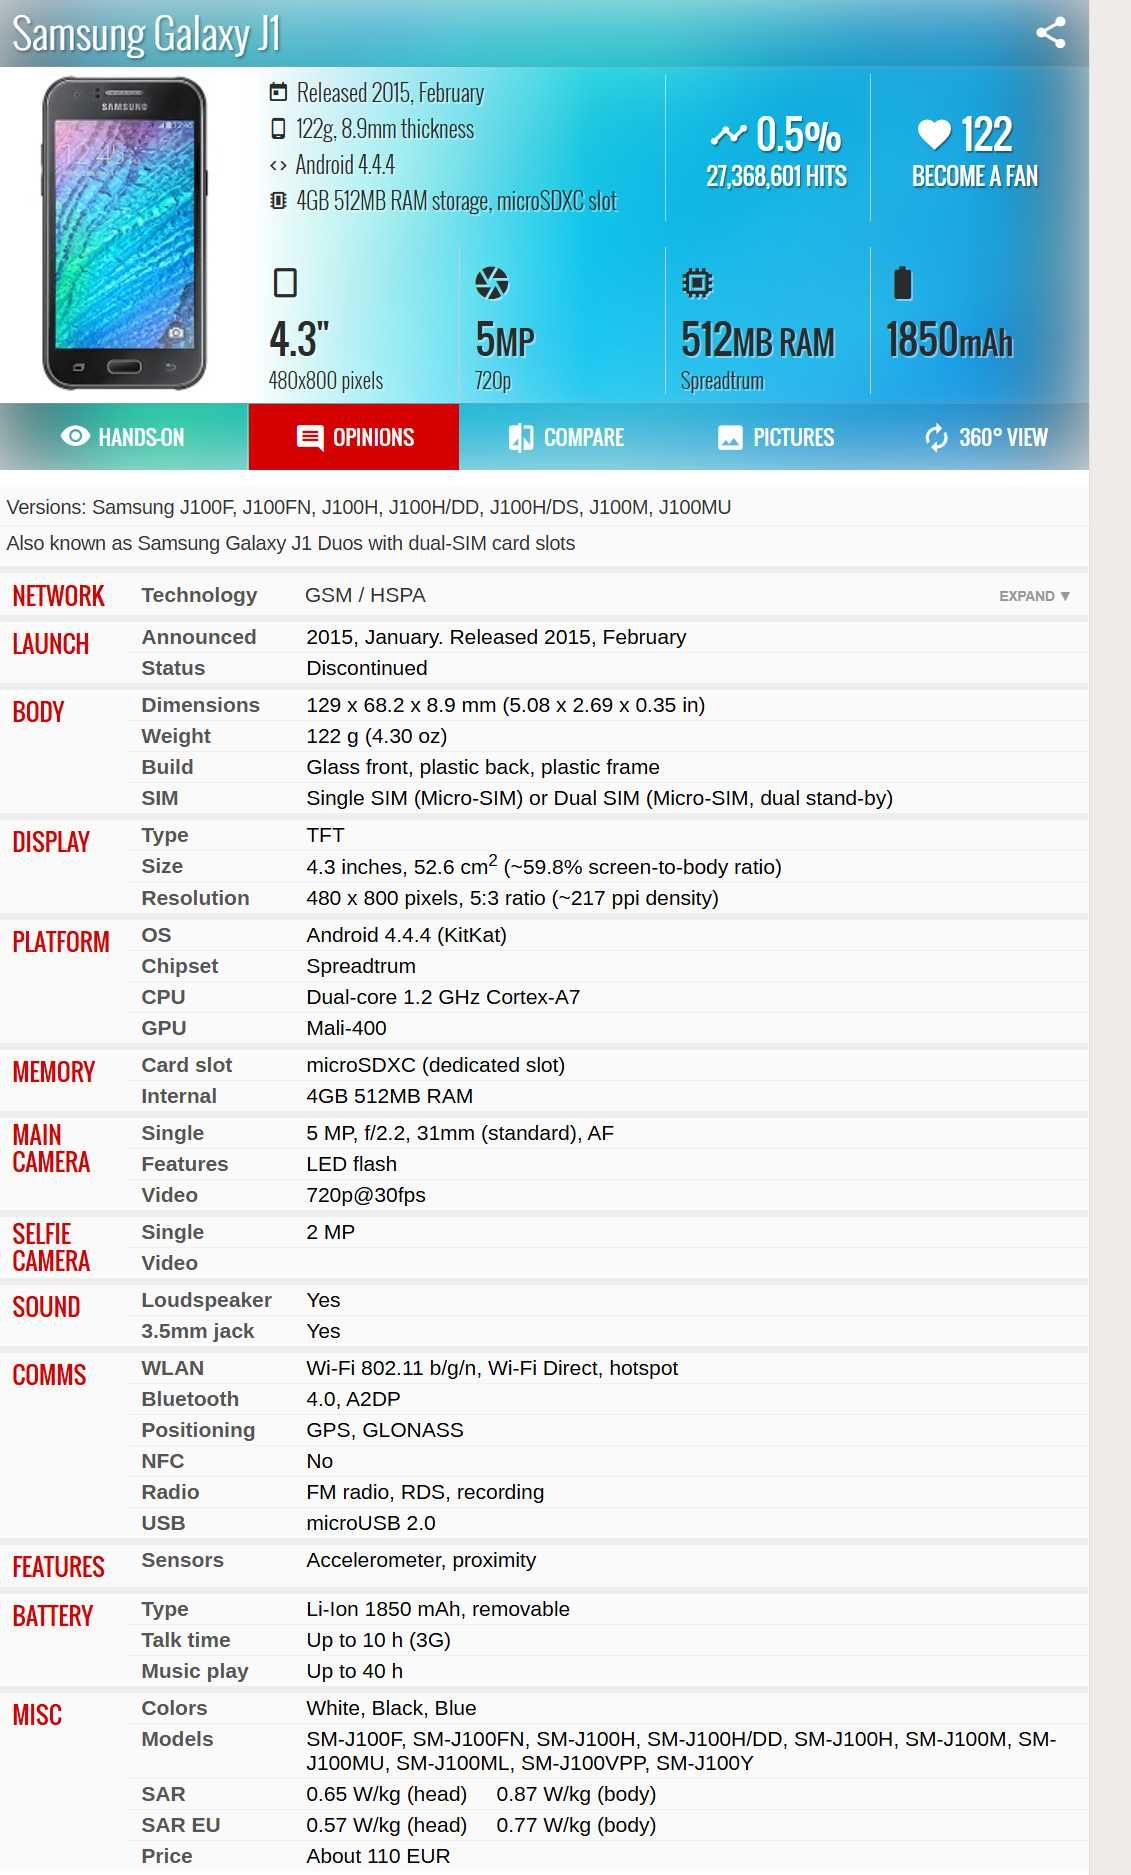
Task: Click the 27,368,601 hits counter
Action: (776, 176)
